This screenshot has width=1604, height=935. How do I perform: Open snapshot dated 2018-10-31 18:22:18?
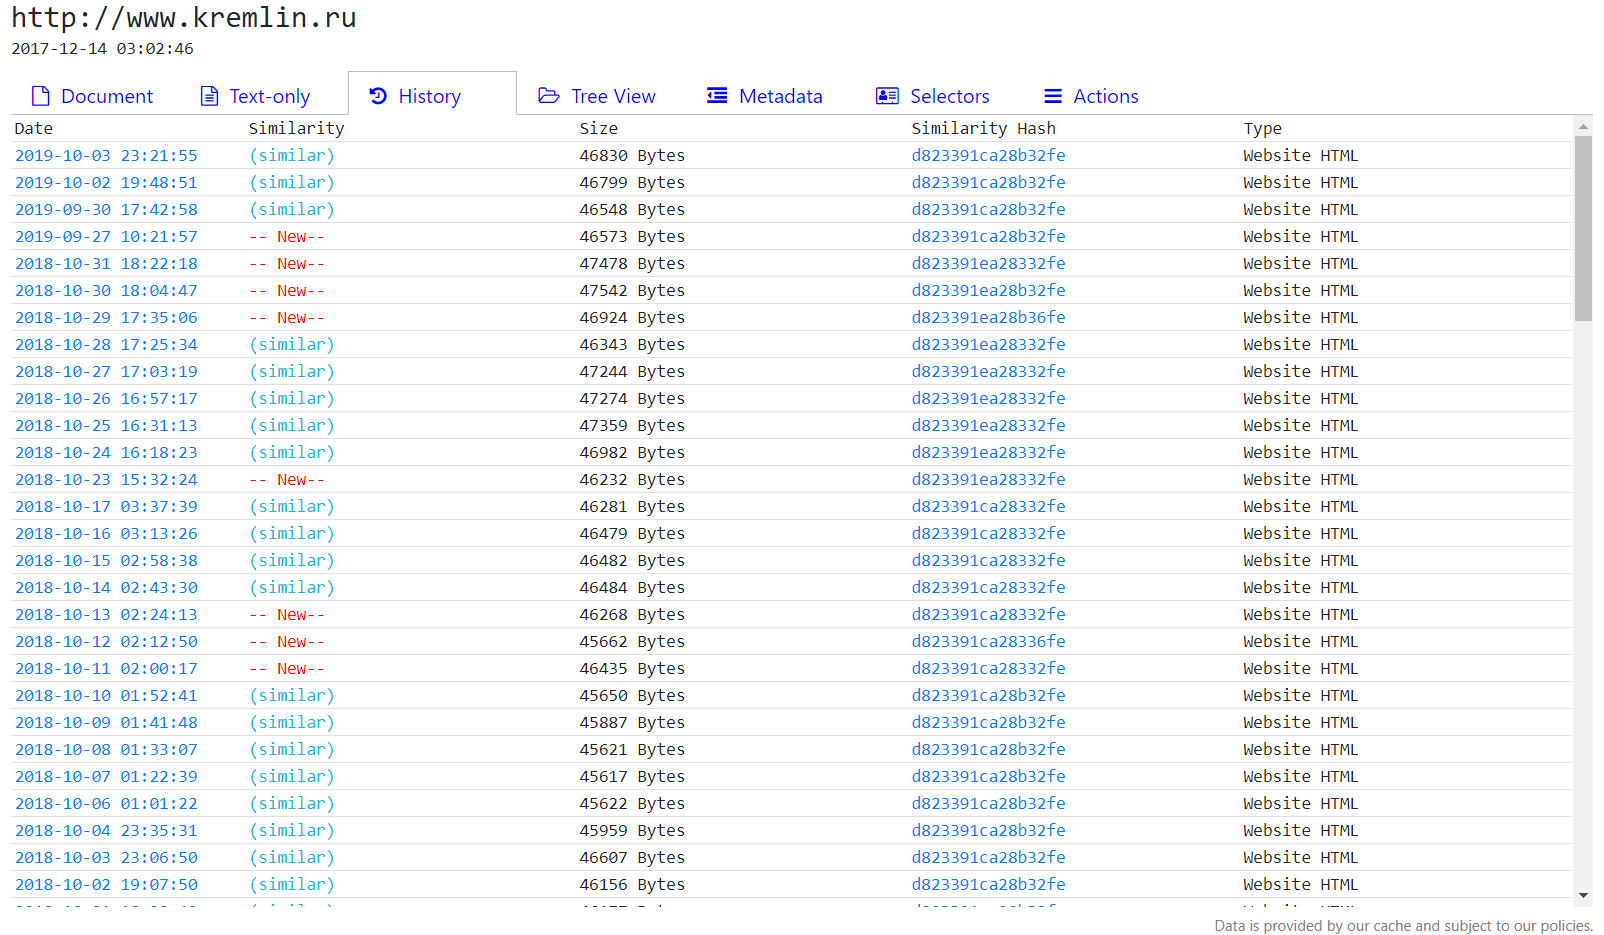tap(106, 264)
